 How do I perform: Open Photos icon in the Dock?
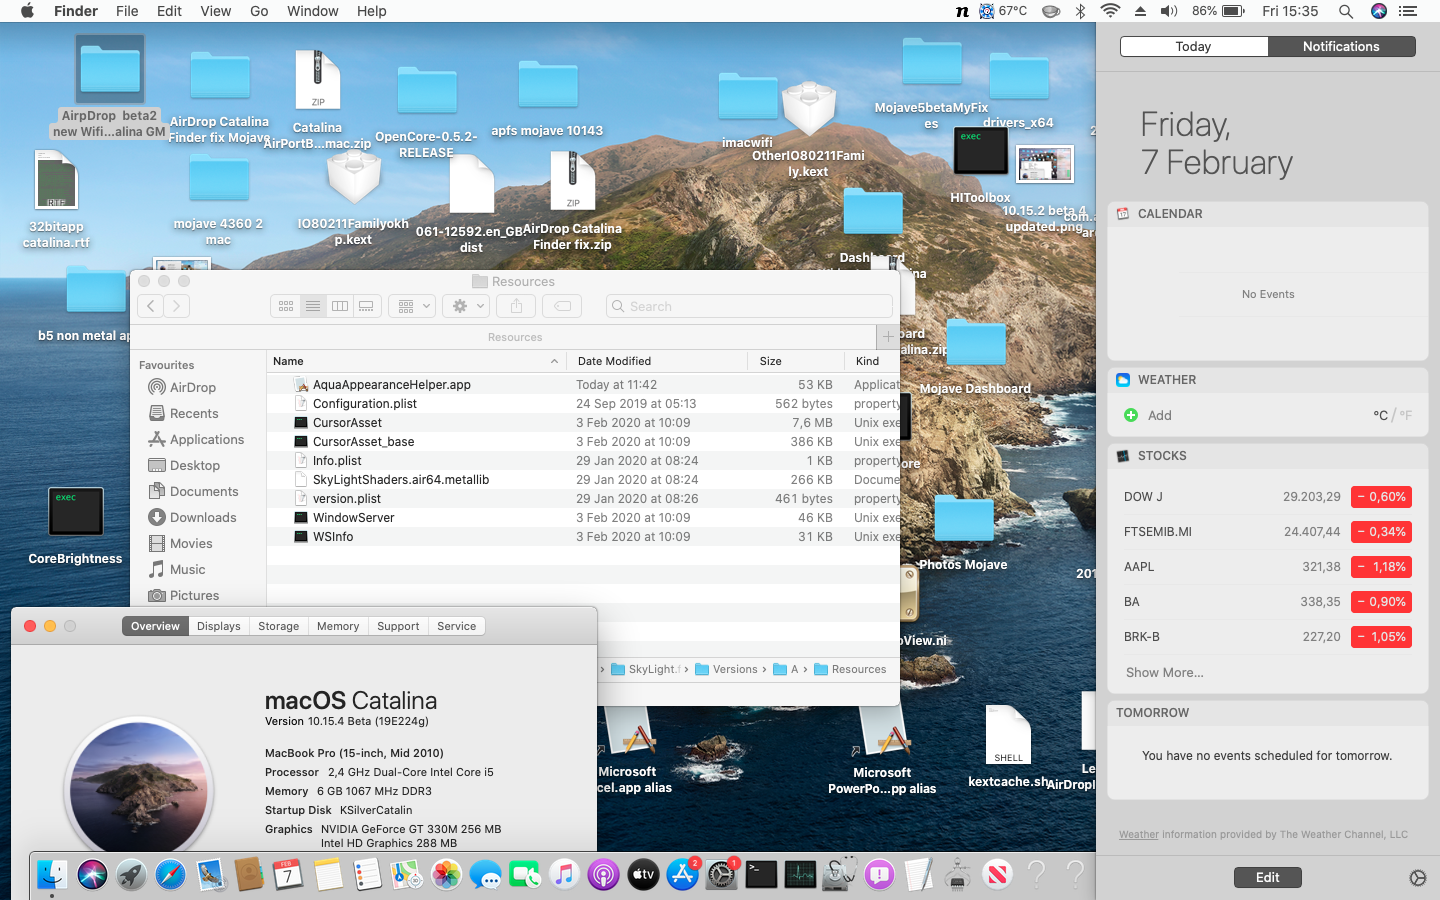[x=446, y=875]
